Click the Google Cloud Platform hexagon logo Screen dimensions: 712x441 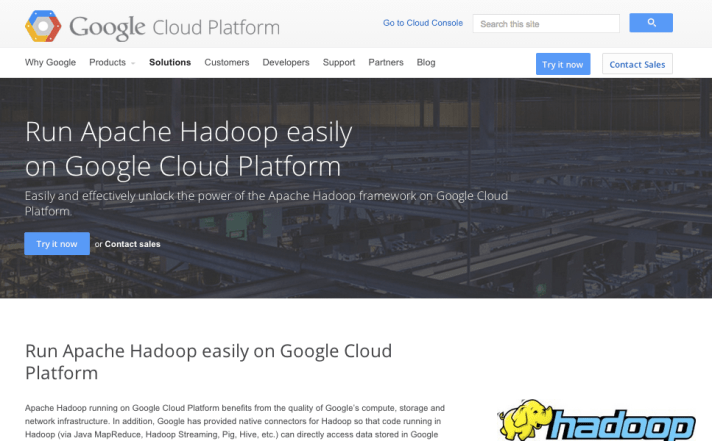pos(43,26)
